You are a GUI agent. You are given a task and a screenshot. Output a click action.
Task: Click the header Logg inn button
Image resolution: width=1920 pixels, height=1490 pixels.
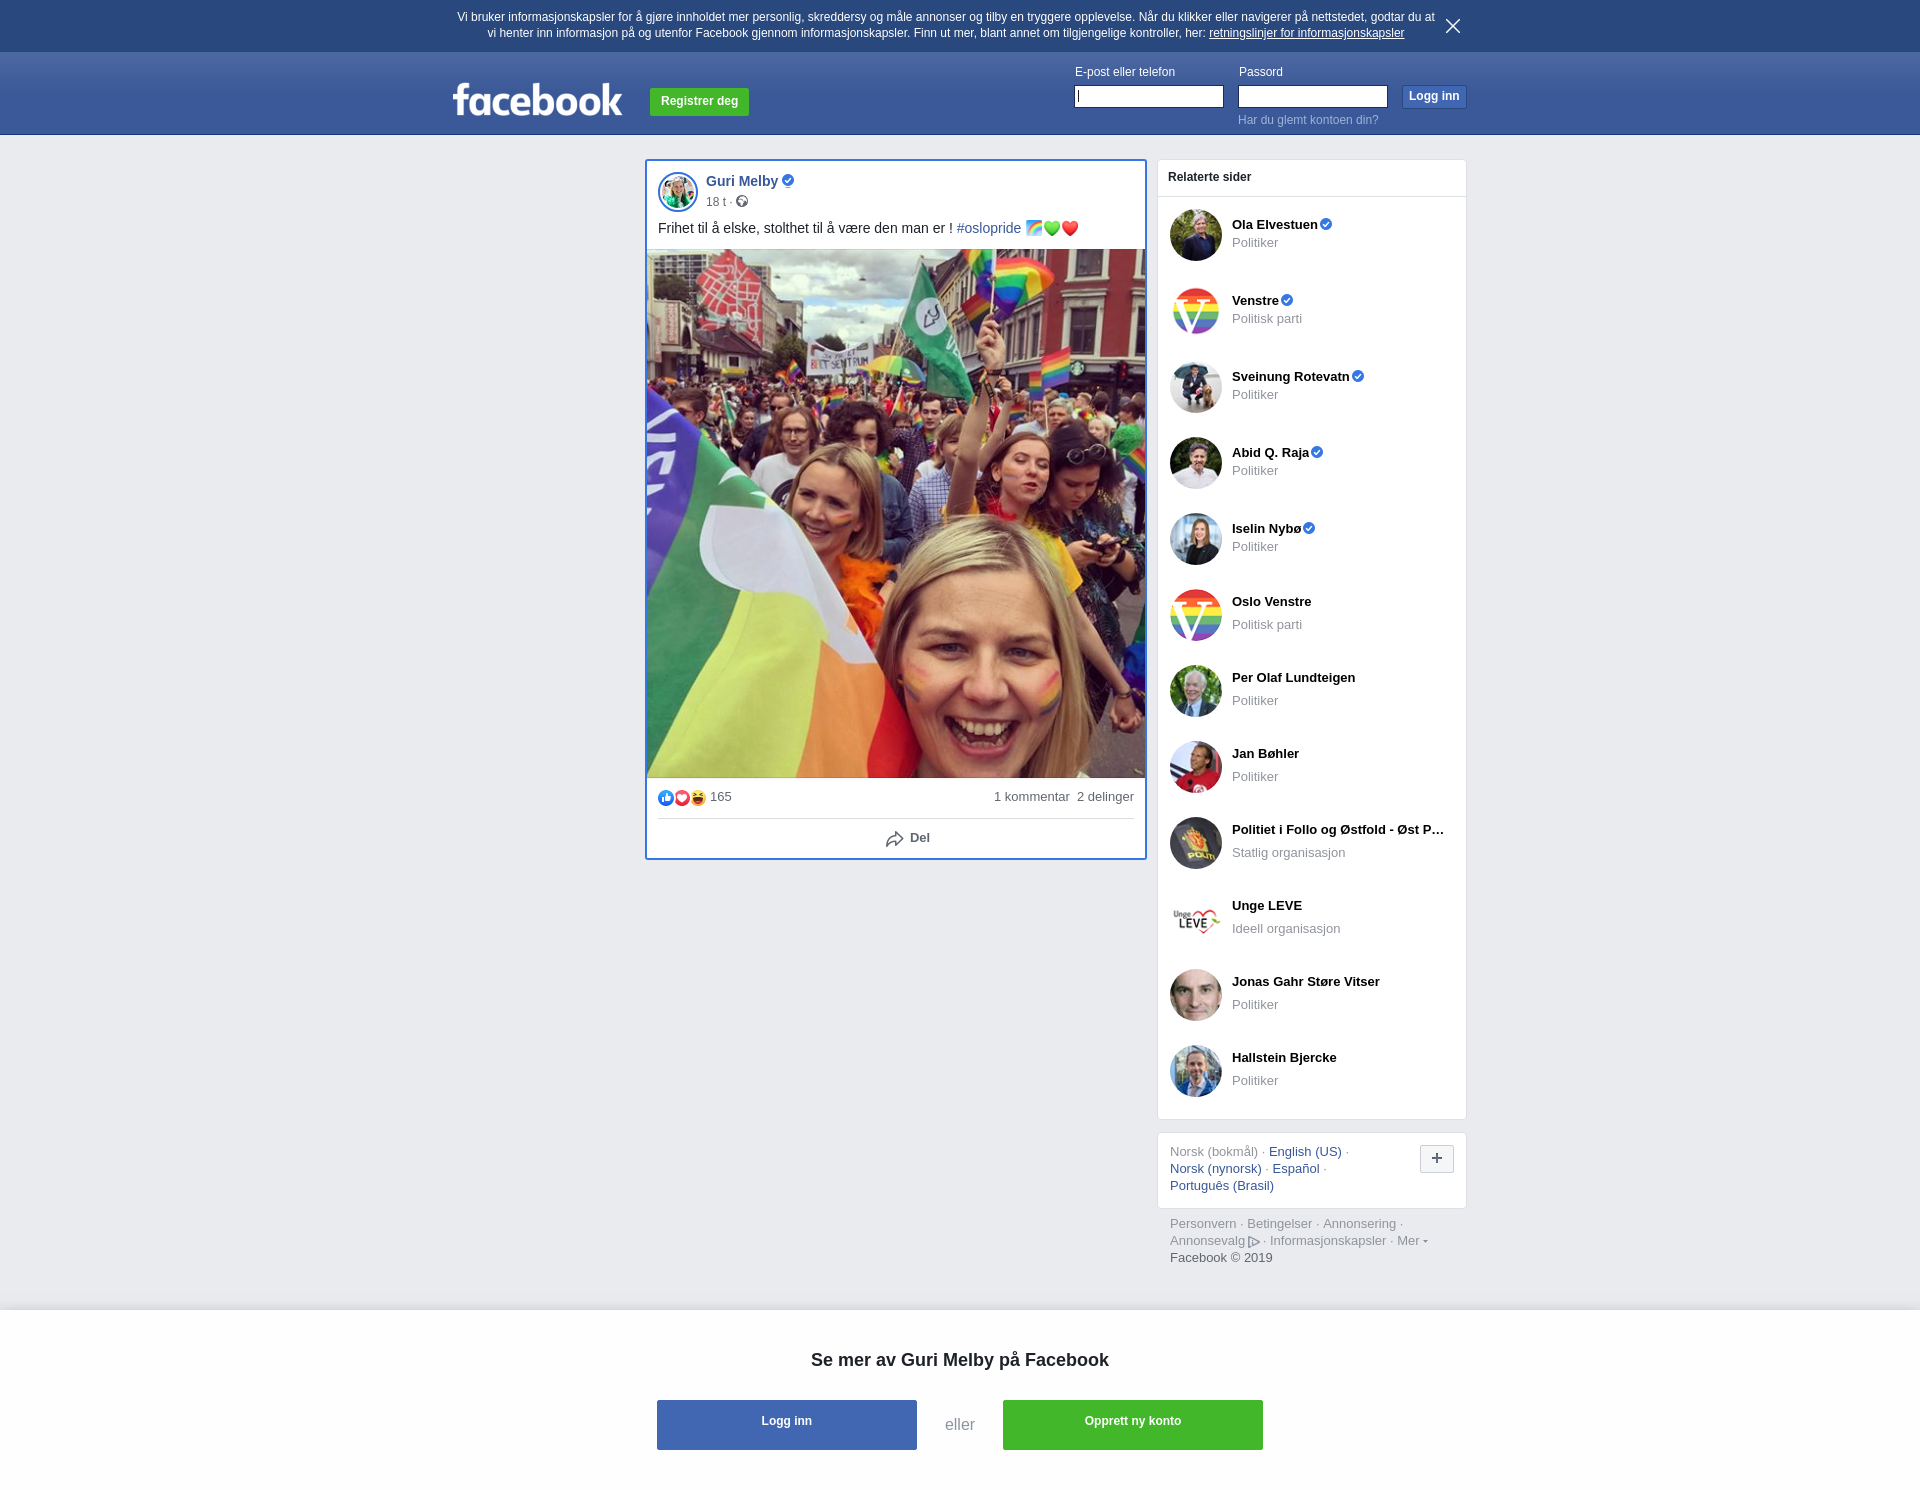click(1434, 96)
